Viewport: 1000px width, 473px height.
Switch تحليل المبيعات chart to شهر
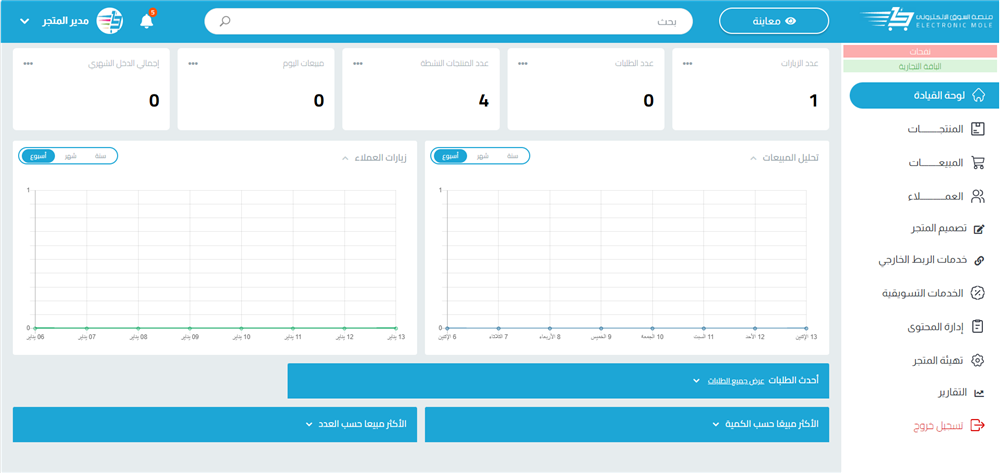482,156
